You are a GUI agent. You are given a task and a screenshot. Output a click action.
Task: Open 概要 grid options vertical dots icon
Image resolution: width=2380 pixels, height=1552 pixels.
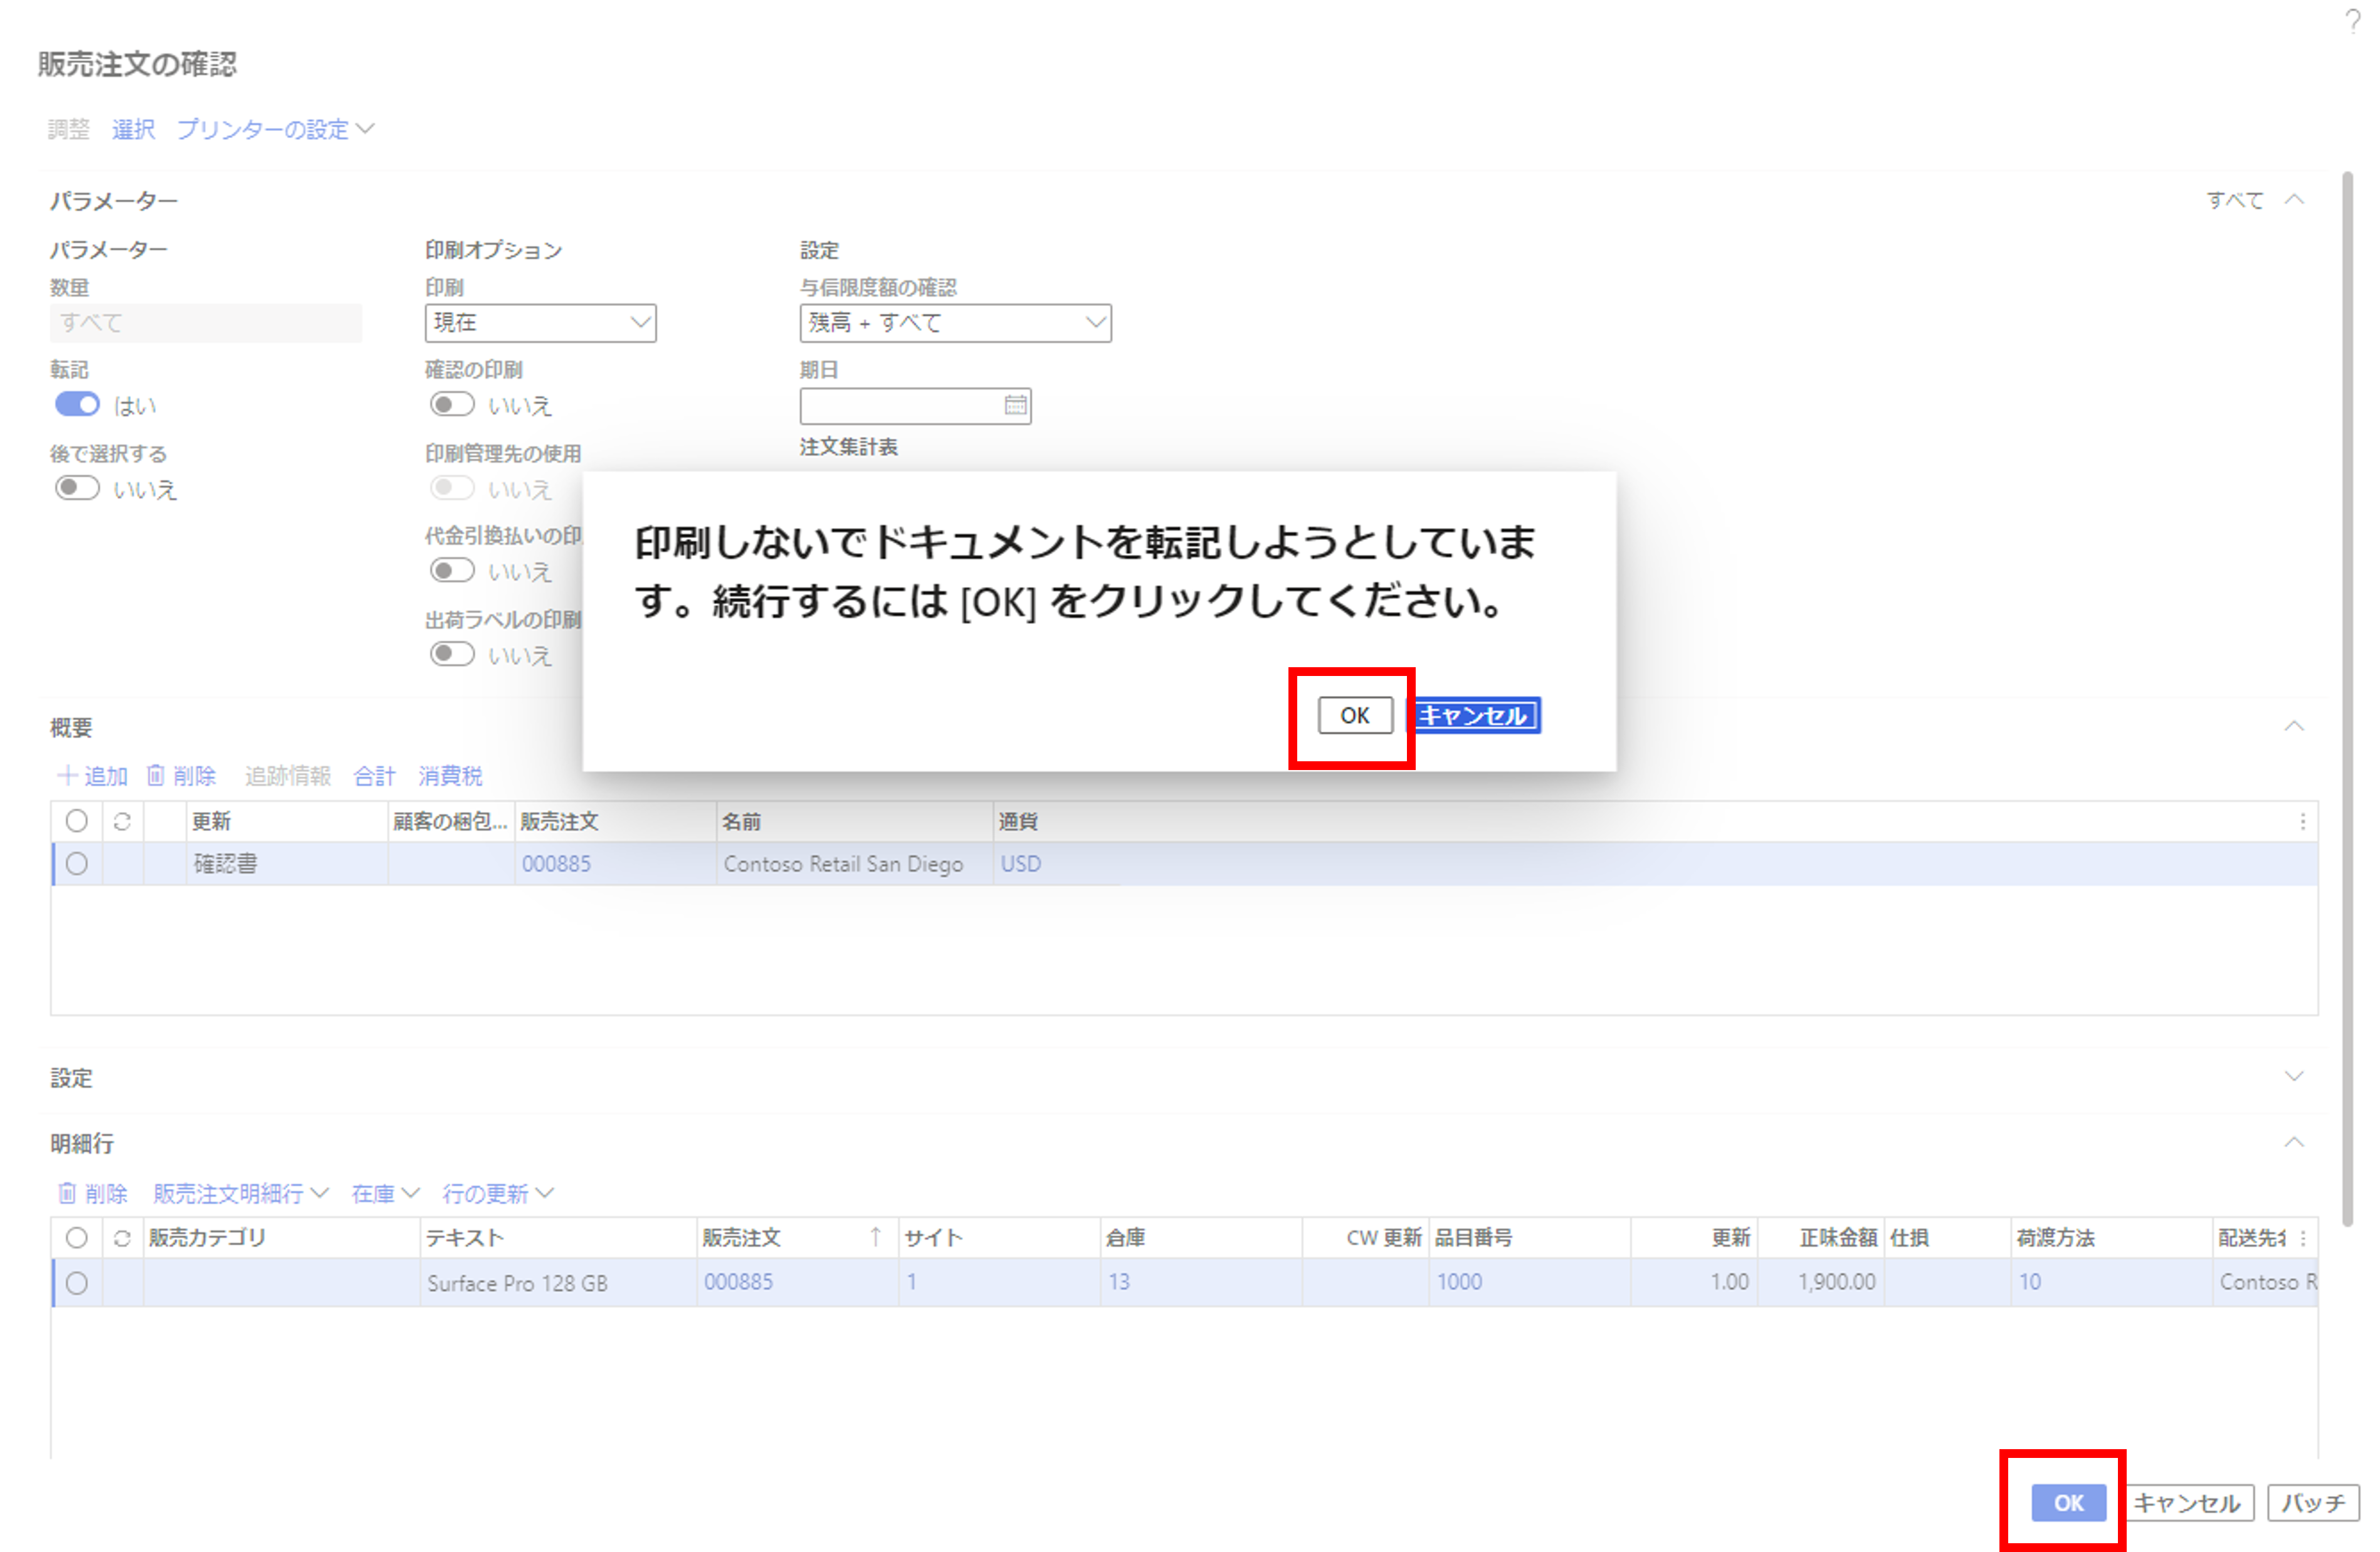point(2303,821)
